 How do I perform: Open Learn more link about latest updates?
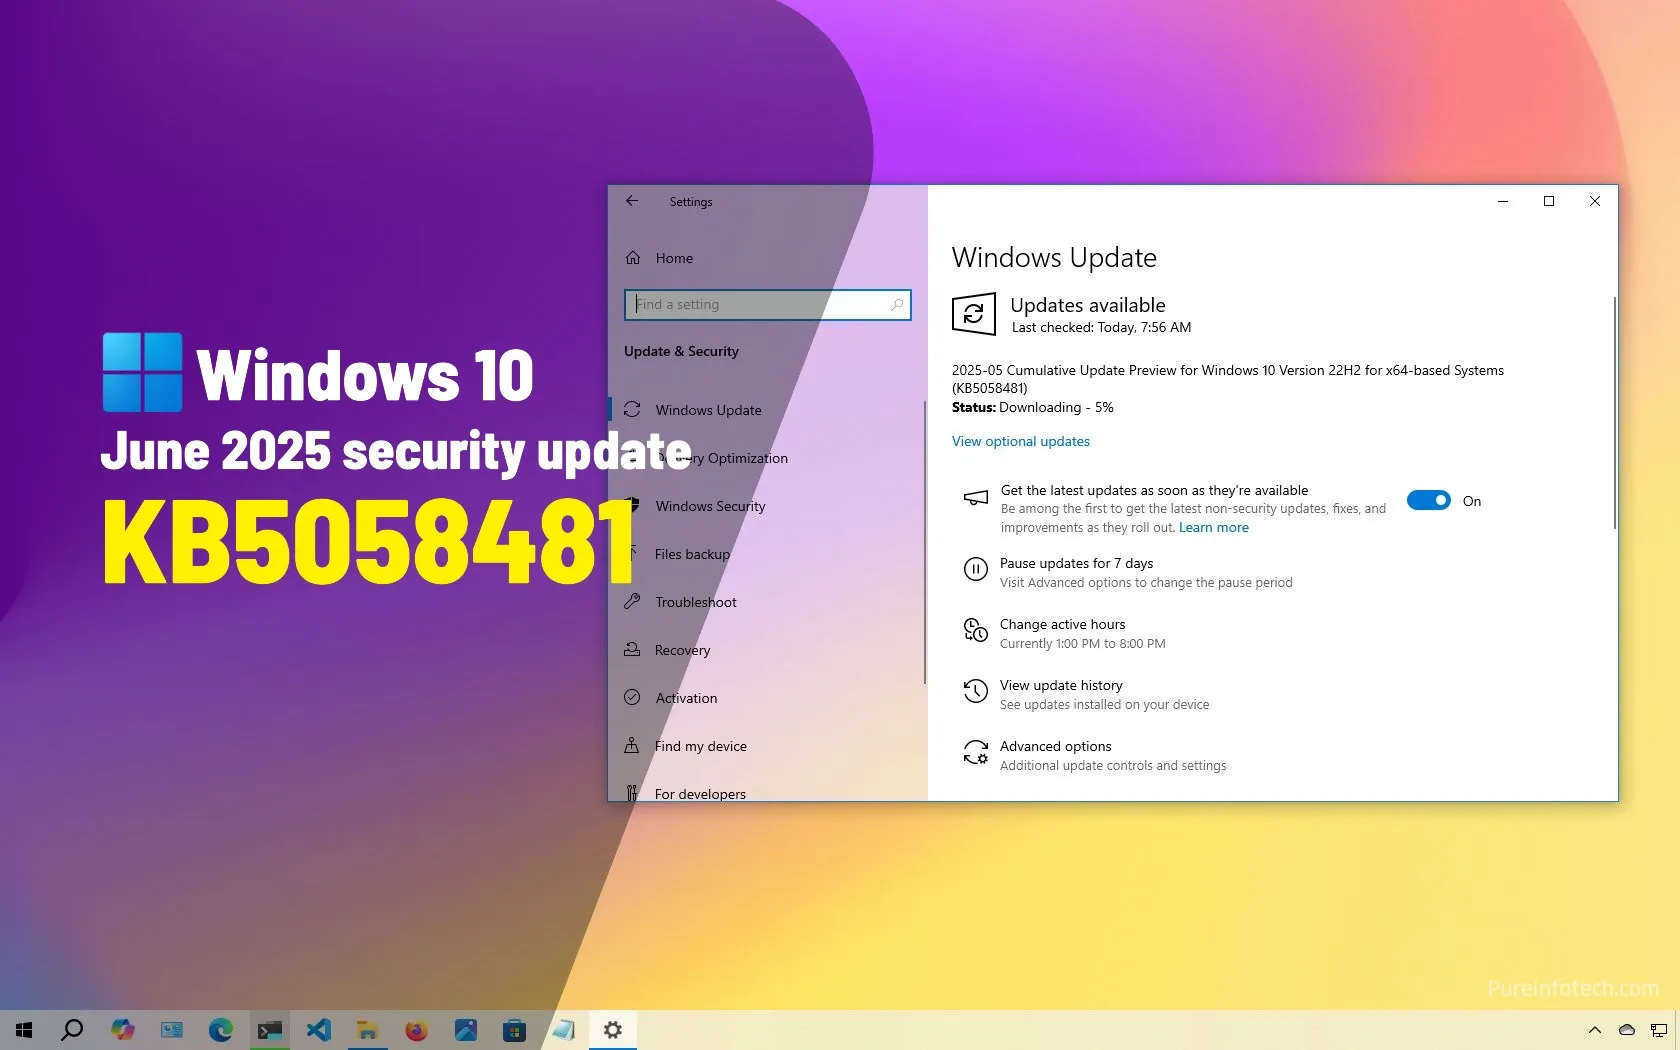[x=1213, y=527]
